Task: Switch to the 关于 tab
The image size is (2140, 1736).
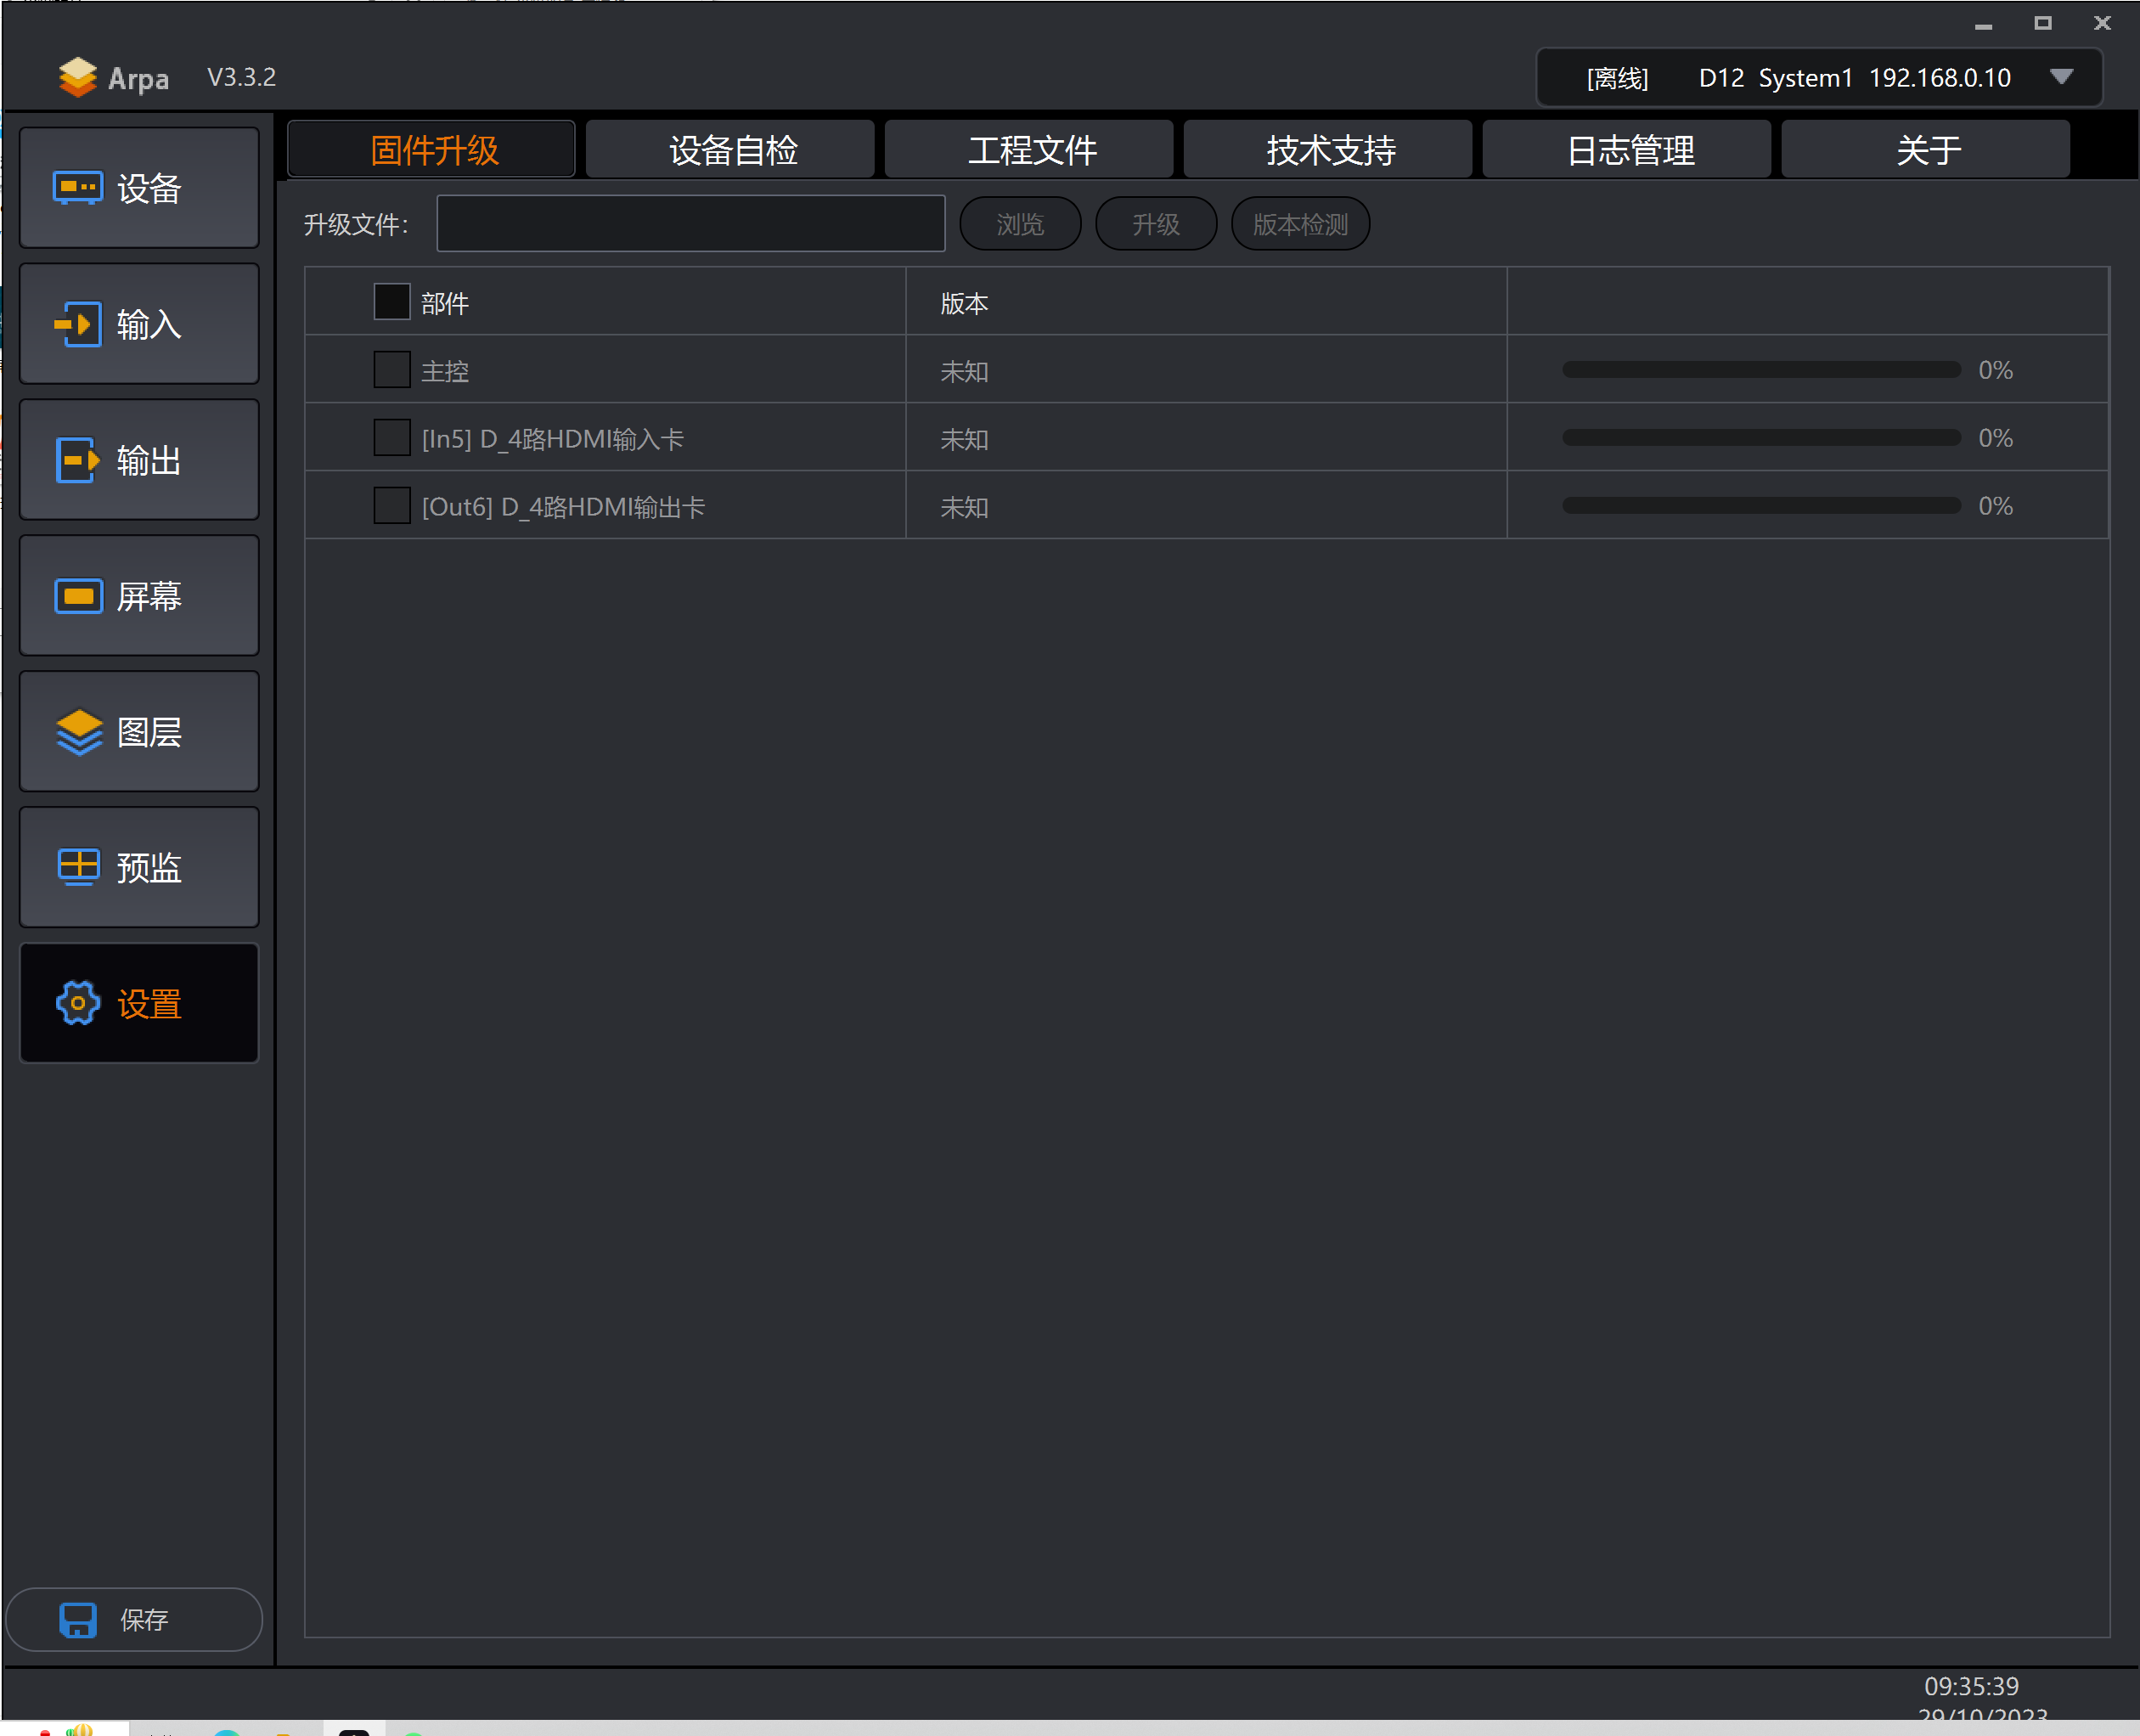Action: pyautogui.click(x=1927, y=150)
